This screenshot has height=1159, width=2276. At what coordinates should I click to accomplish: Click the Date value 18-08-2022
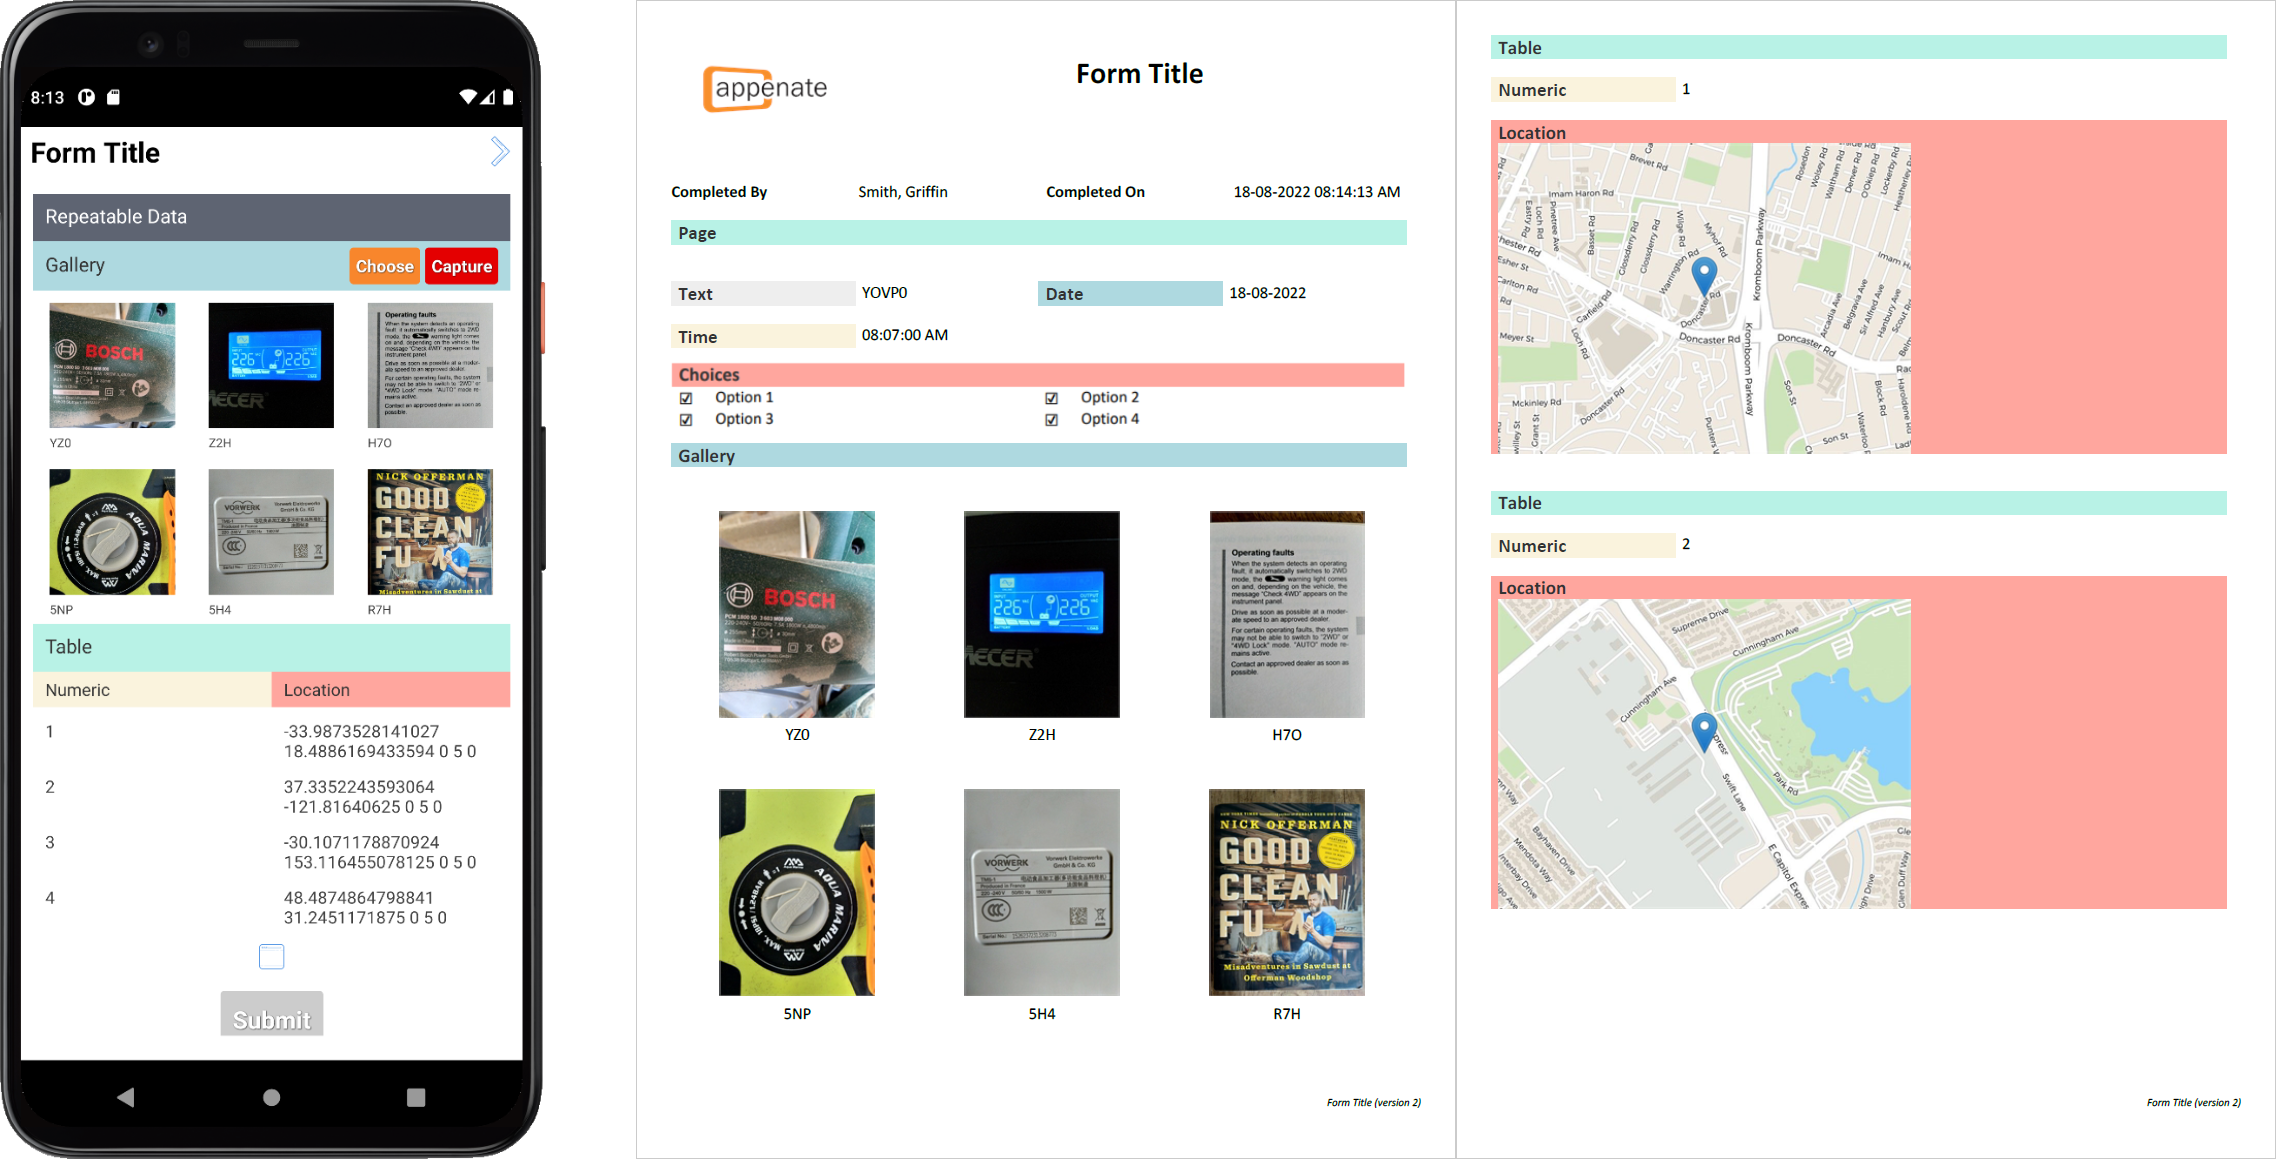pyautogui.click(x=1268, y=293)
